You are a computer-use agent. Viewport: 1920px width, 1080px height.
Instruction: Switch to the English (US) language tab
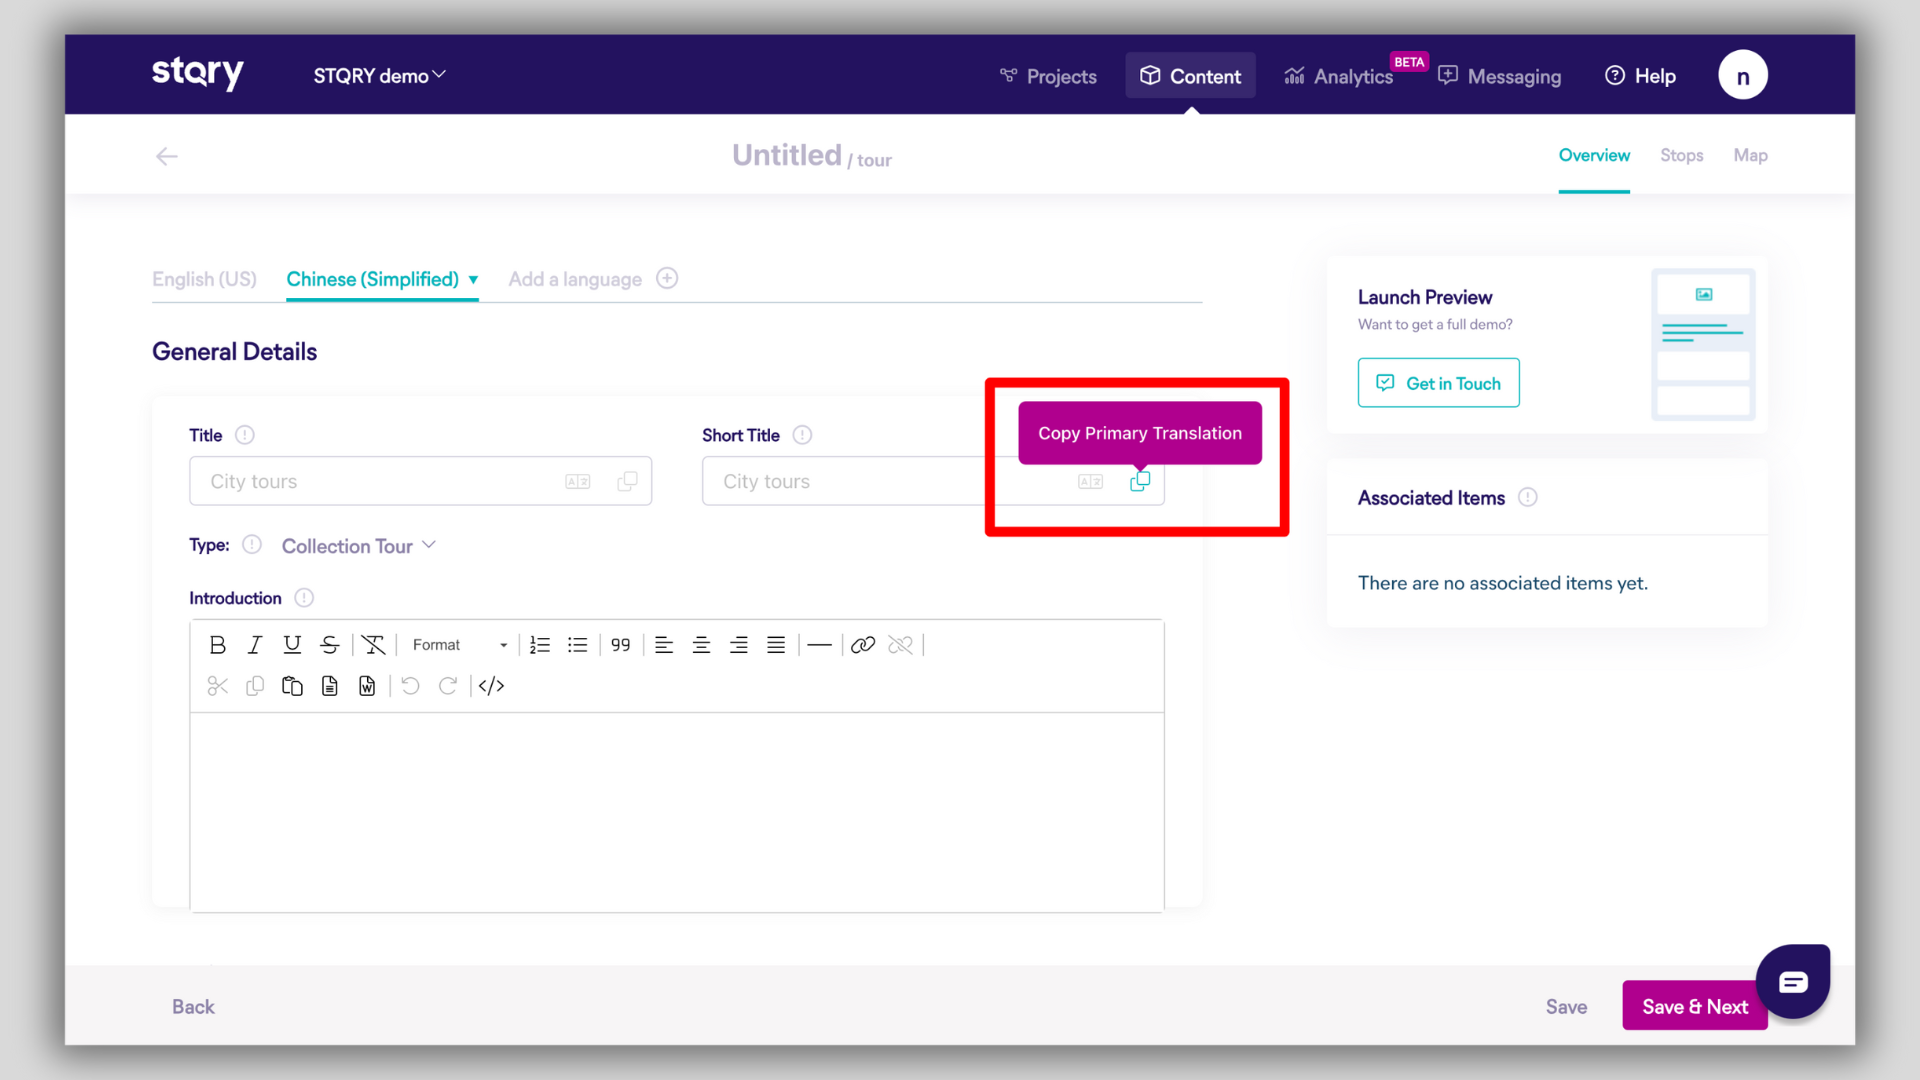tap(204, 279)
